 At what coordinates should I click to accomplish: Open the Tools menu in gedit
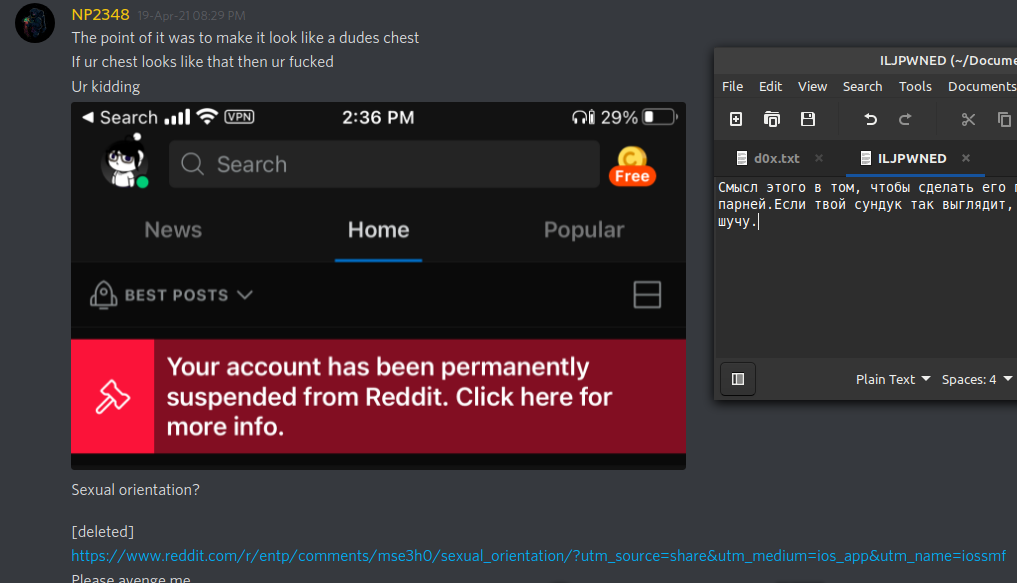coord(915,86)
